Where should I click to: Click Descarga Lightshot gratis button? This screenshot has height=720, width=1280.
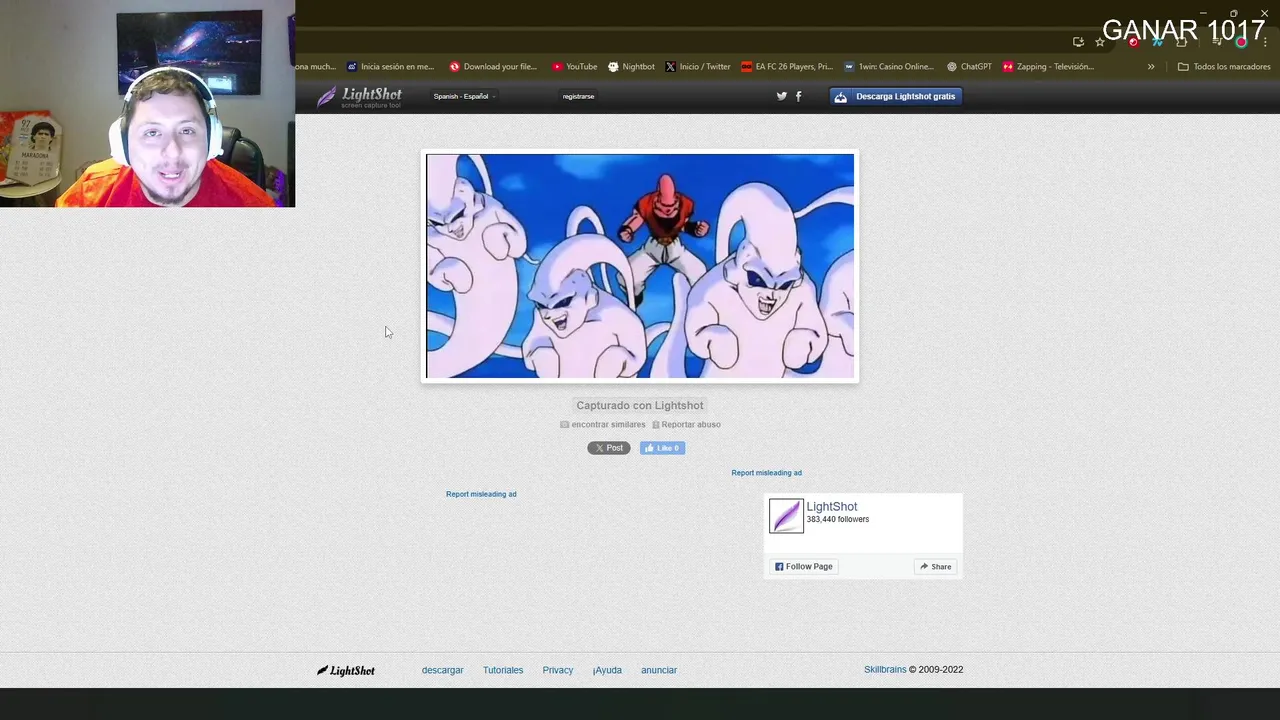pyautogui.click(x=895, y=96)
